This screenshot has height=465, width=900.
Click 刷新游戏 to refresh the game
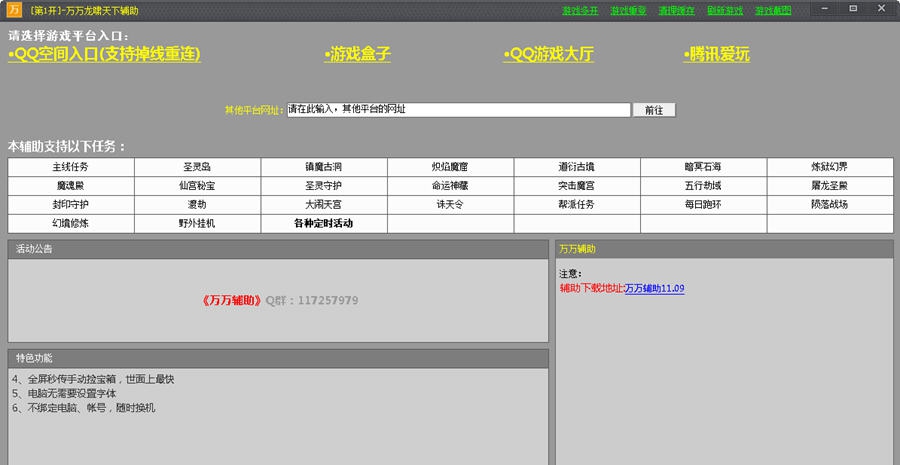point(725,11)
